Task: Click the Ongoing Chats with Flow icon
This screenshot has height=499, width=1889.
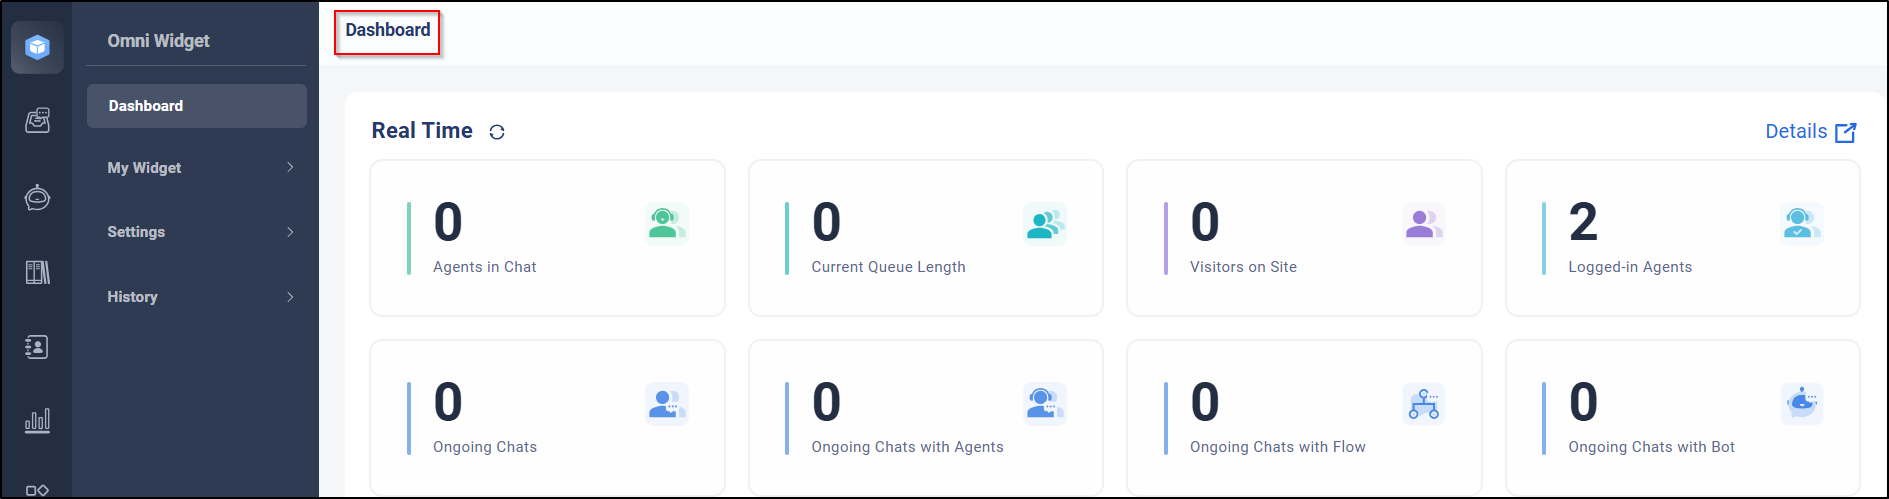Action: click(1424, 404)
